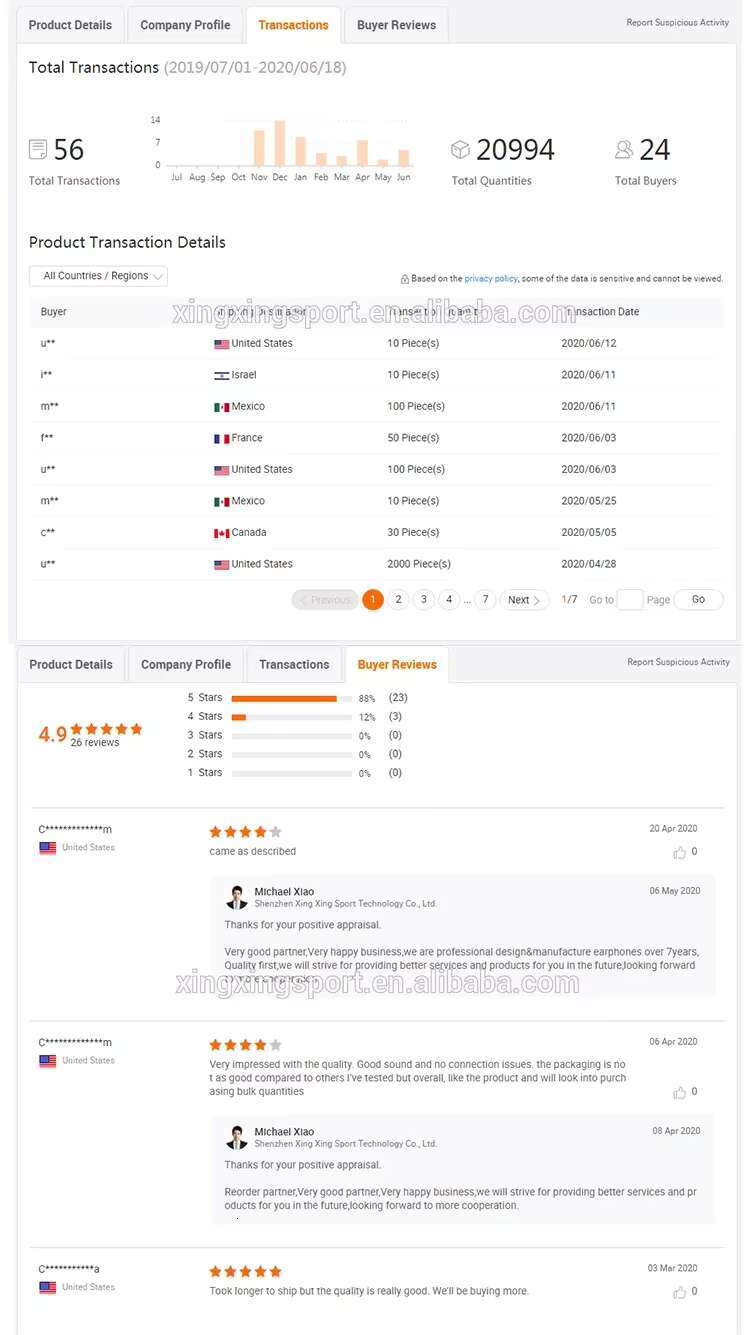Image resolution: width=750 pixels, height=1335 pixels.
Task: Click the Total Quantities box icon
Action: click(460, 150)
